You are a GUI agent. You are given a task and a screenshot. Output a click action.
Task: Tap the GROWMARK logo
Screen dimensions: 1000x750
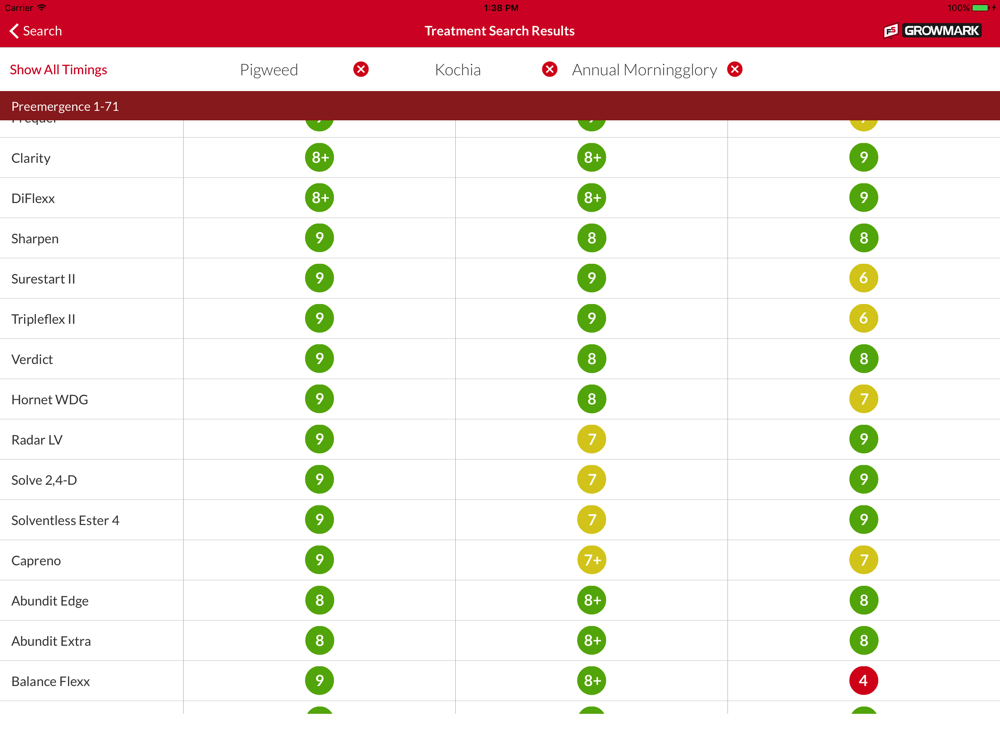(x=932, y=31)
